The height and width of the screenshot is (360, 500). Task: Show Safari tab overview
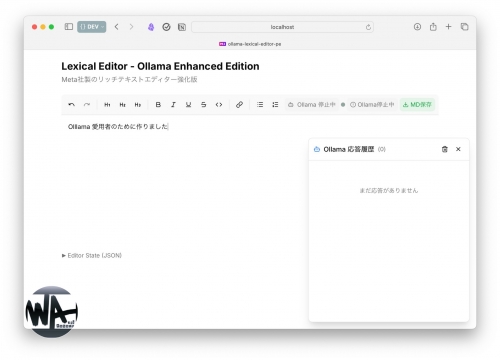click(464, 27)
